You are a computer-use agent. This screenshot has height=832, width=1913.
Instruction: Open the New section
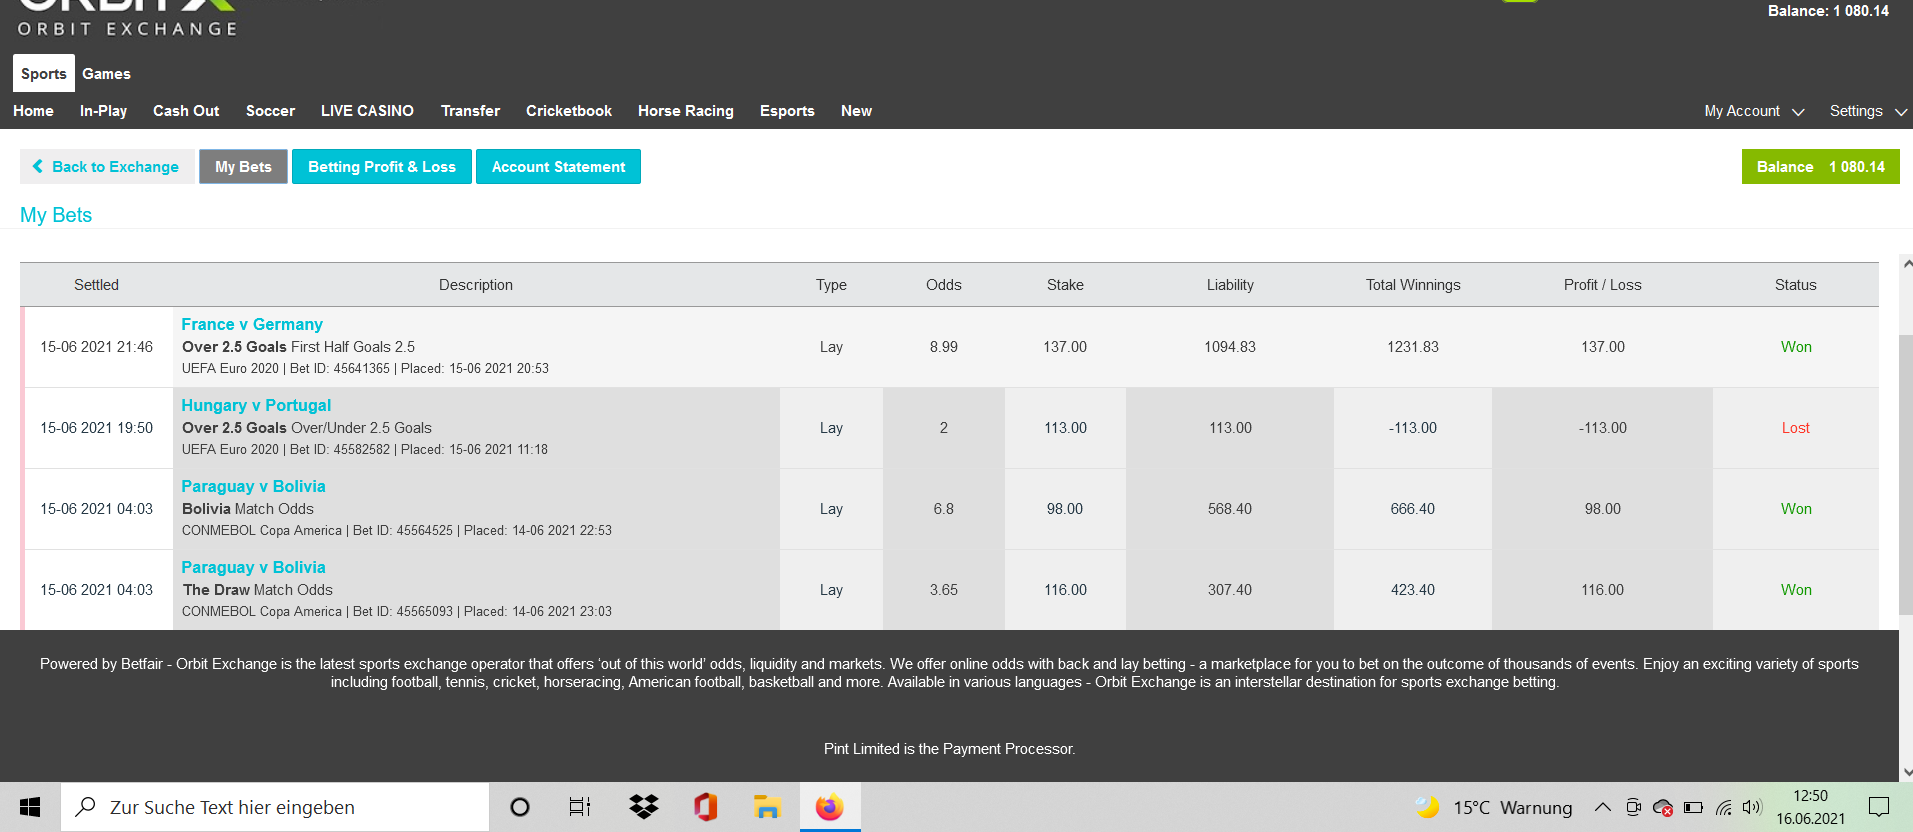[856, 111]
